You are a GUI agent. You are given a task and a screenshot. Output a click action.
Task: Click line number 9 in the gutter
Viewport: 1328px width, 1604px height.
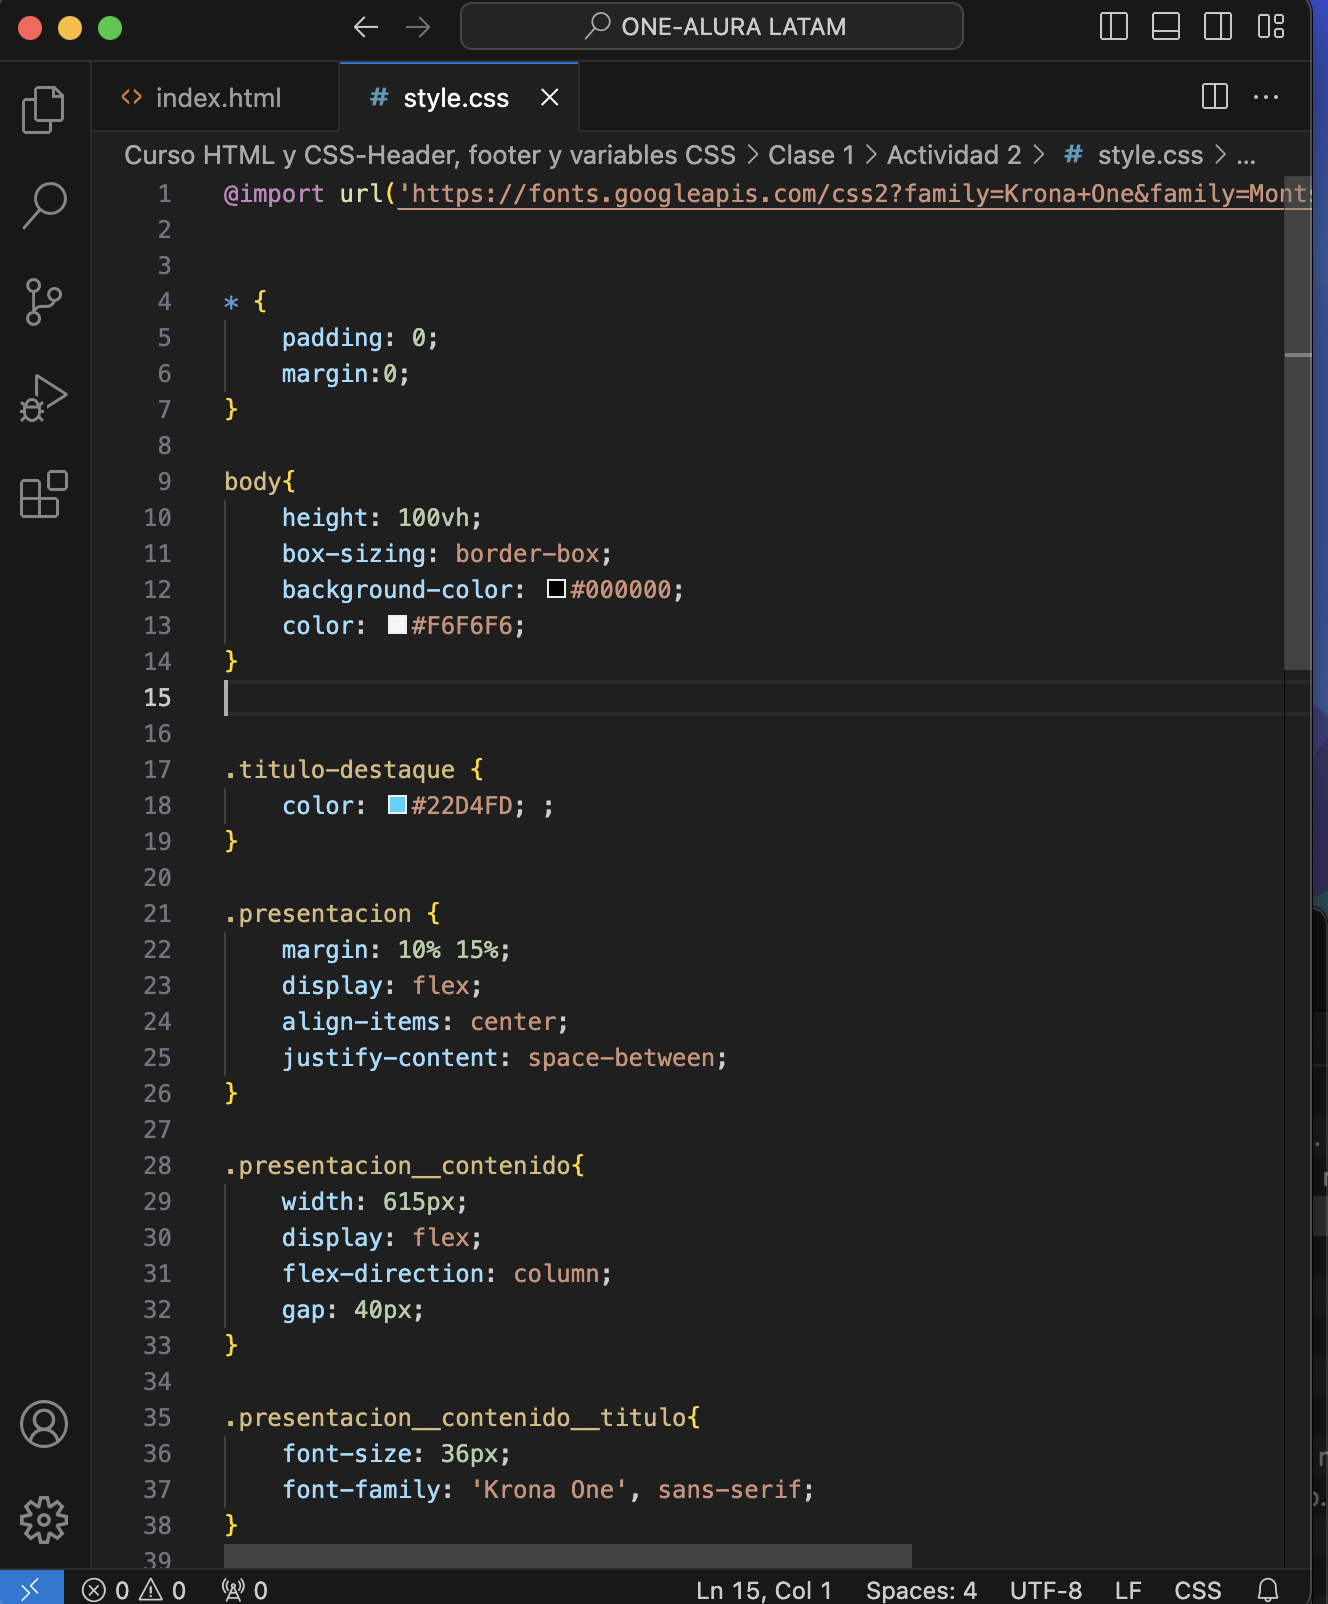click(x=164, y=481)
